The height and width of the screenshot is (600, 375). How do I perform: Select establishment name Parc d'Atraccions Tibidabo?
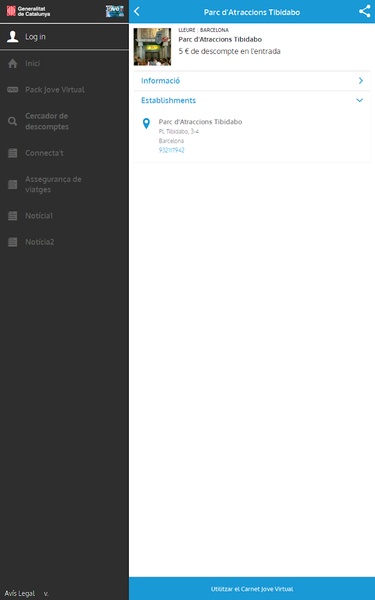coord(200,122)
